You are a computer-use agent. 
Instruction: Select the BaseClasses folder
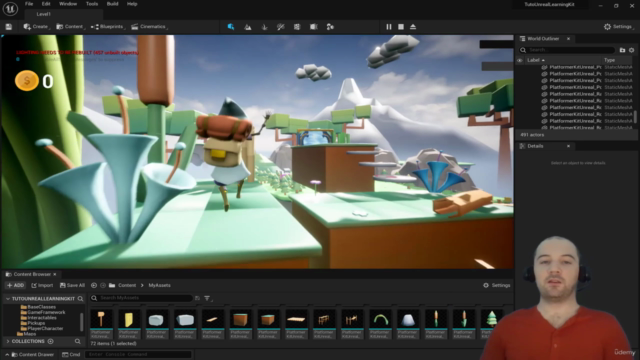[x=38, y=307]
